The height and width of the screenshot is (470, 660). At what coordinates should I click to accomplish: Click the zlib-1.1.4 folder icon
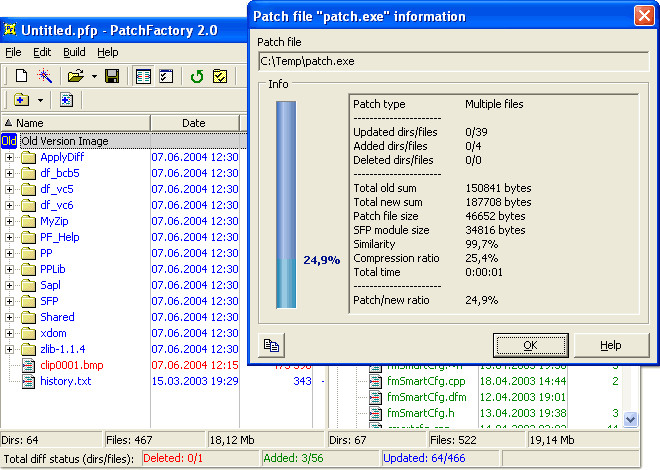[28, 349]
